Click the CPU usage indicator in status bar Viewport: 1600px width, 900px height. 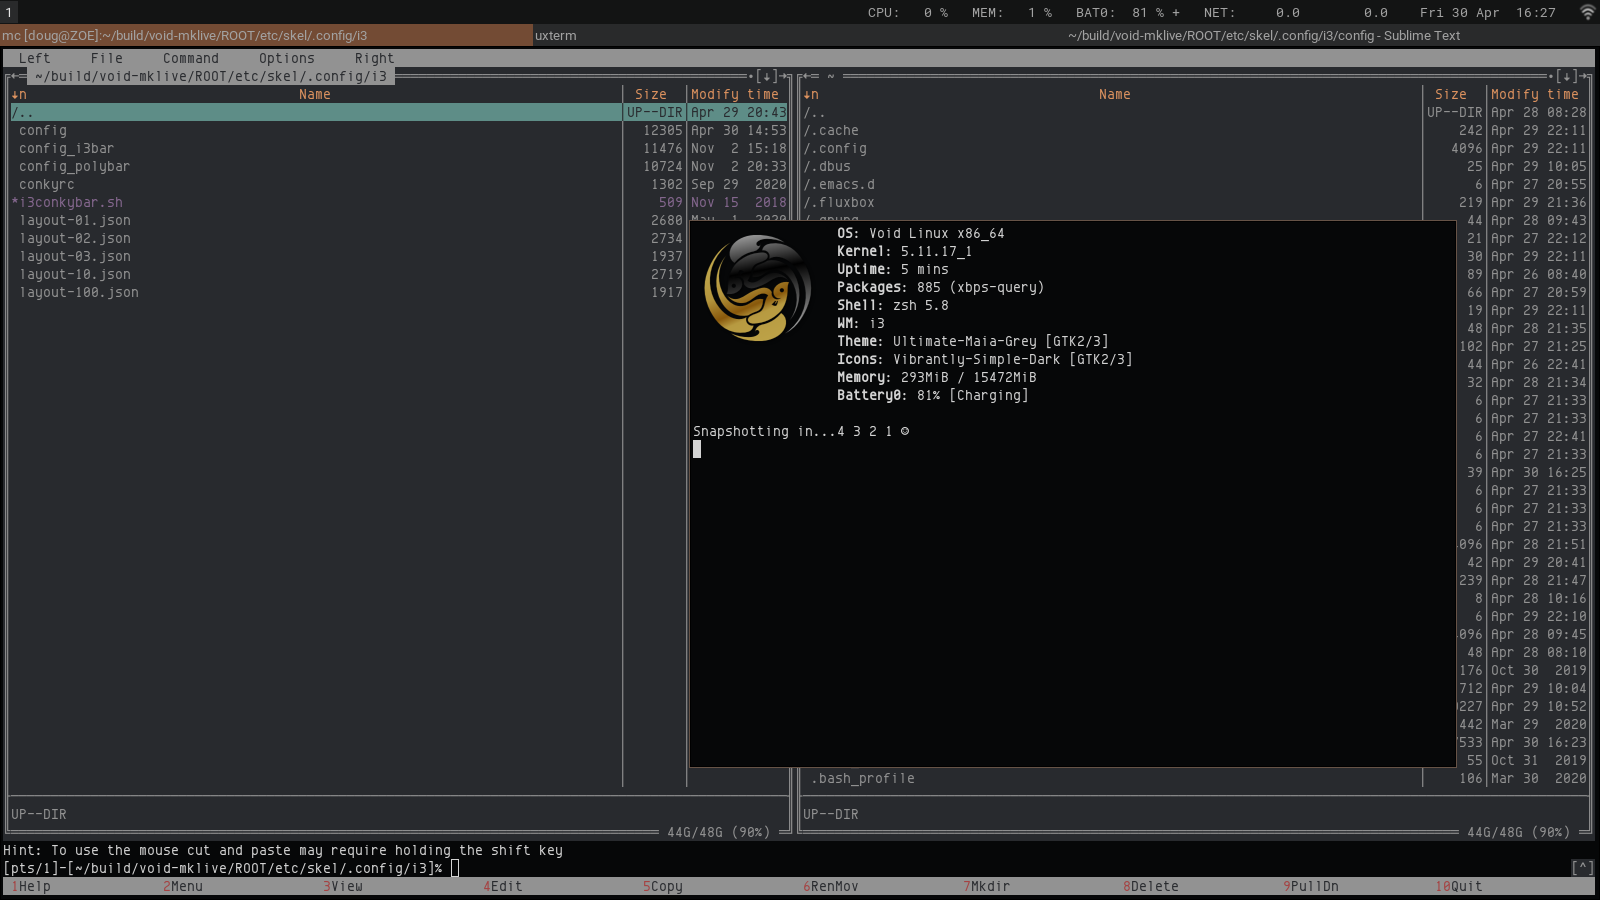[x=908, y=12]
